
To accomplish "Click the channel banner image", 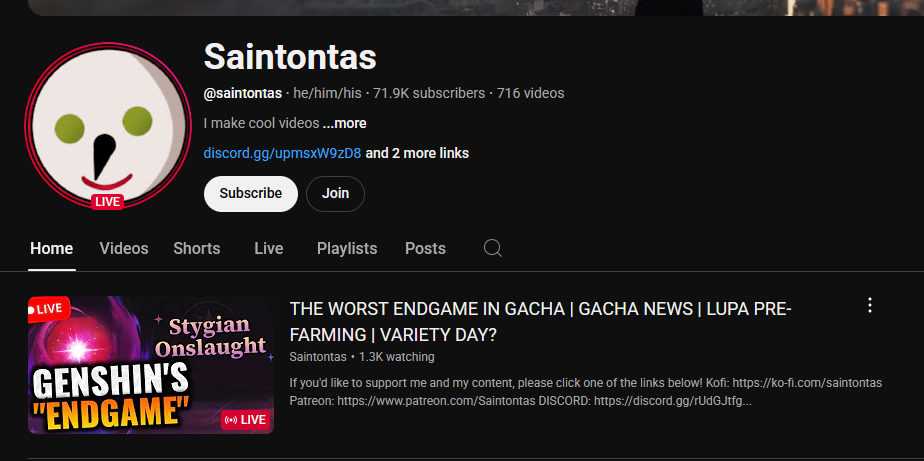I will click(x=476, y=8).
